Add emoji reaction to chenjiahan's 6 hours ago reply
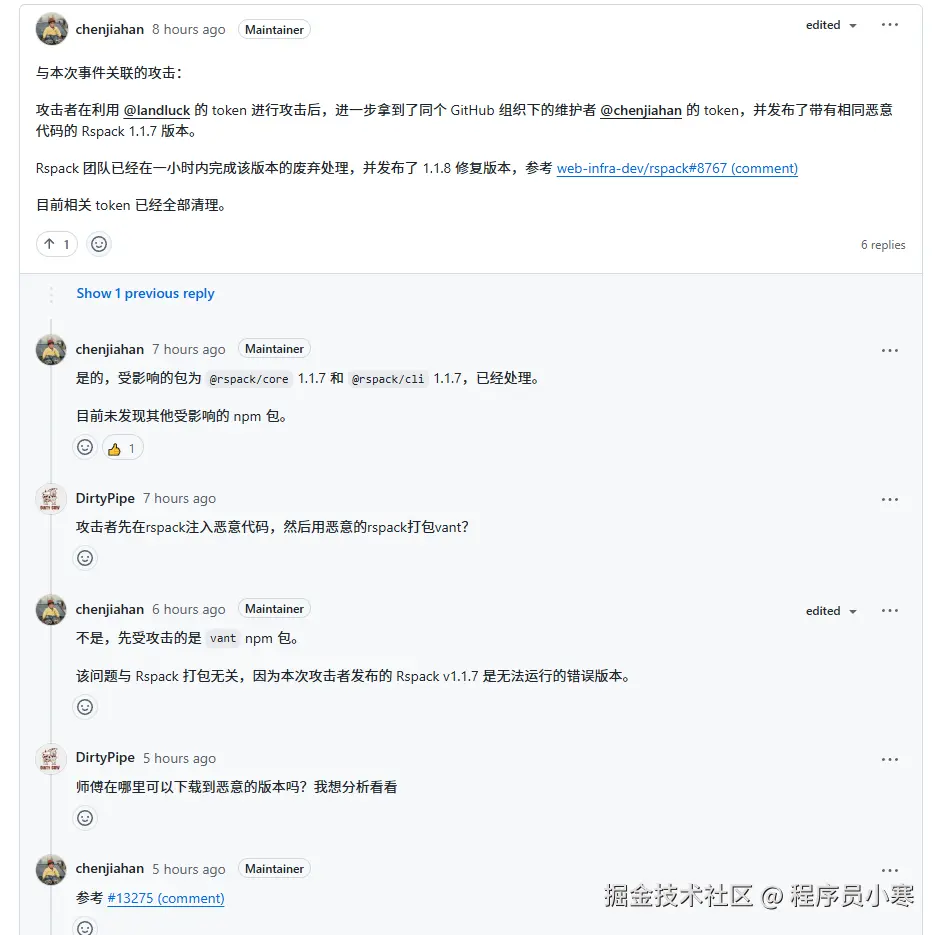This screenshot has width=940, height=935. click(85, 707)
